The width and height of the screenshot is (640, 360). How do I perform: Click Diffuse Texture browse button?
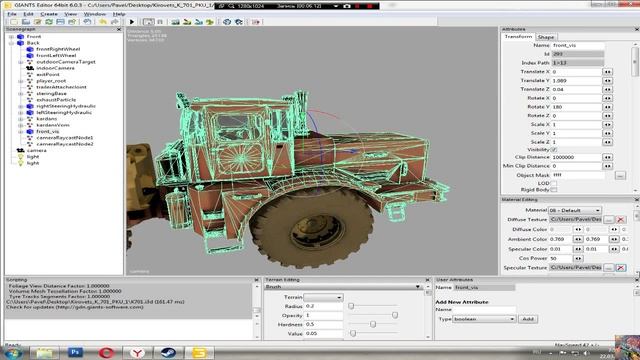coord(609,220)
